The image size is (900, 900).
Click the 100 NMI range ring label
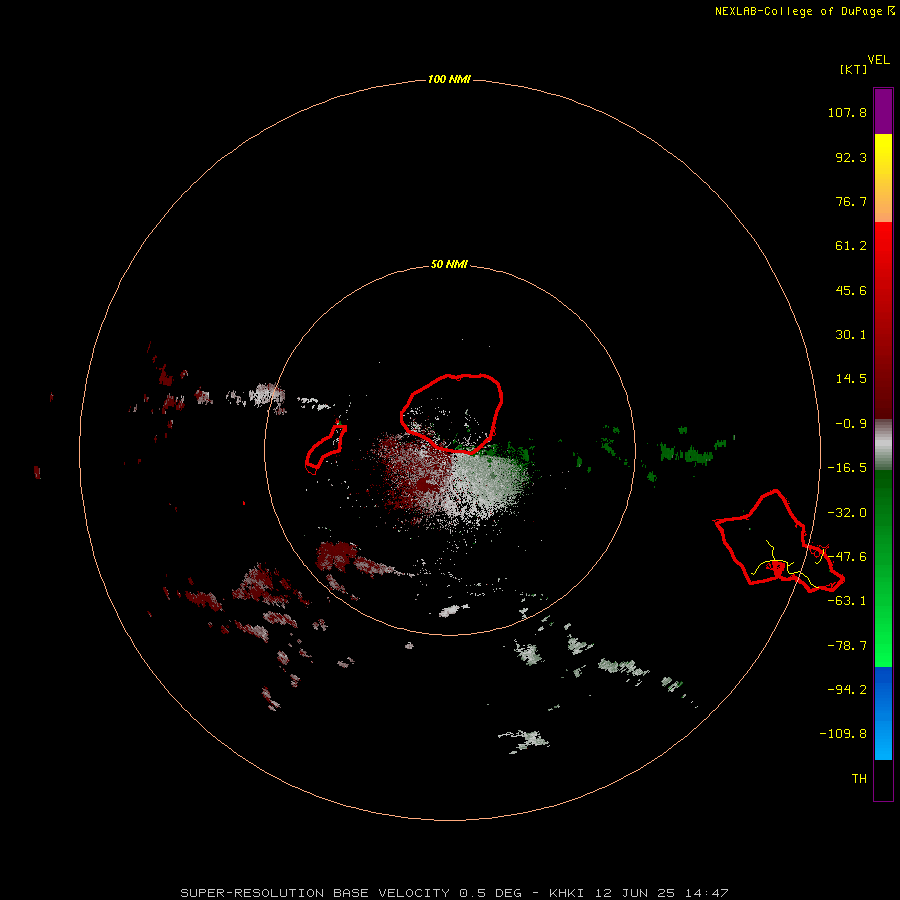pyautogui.click(x=449, y=79)
